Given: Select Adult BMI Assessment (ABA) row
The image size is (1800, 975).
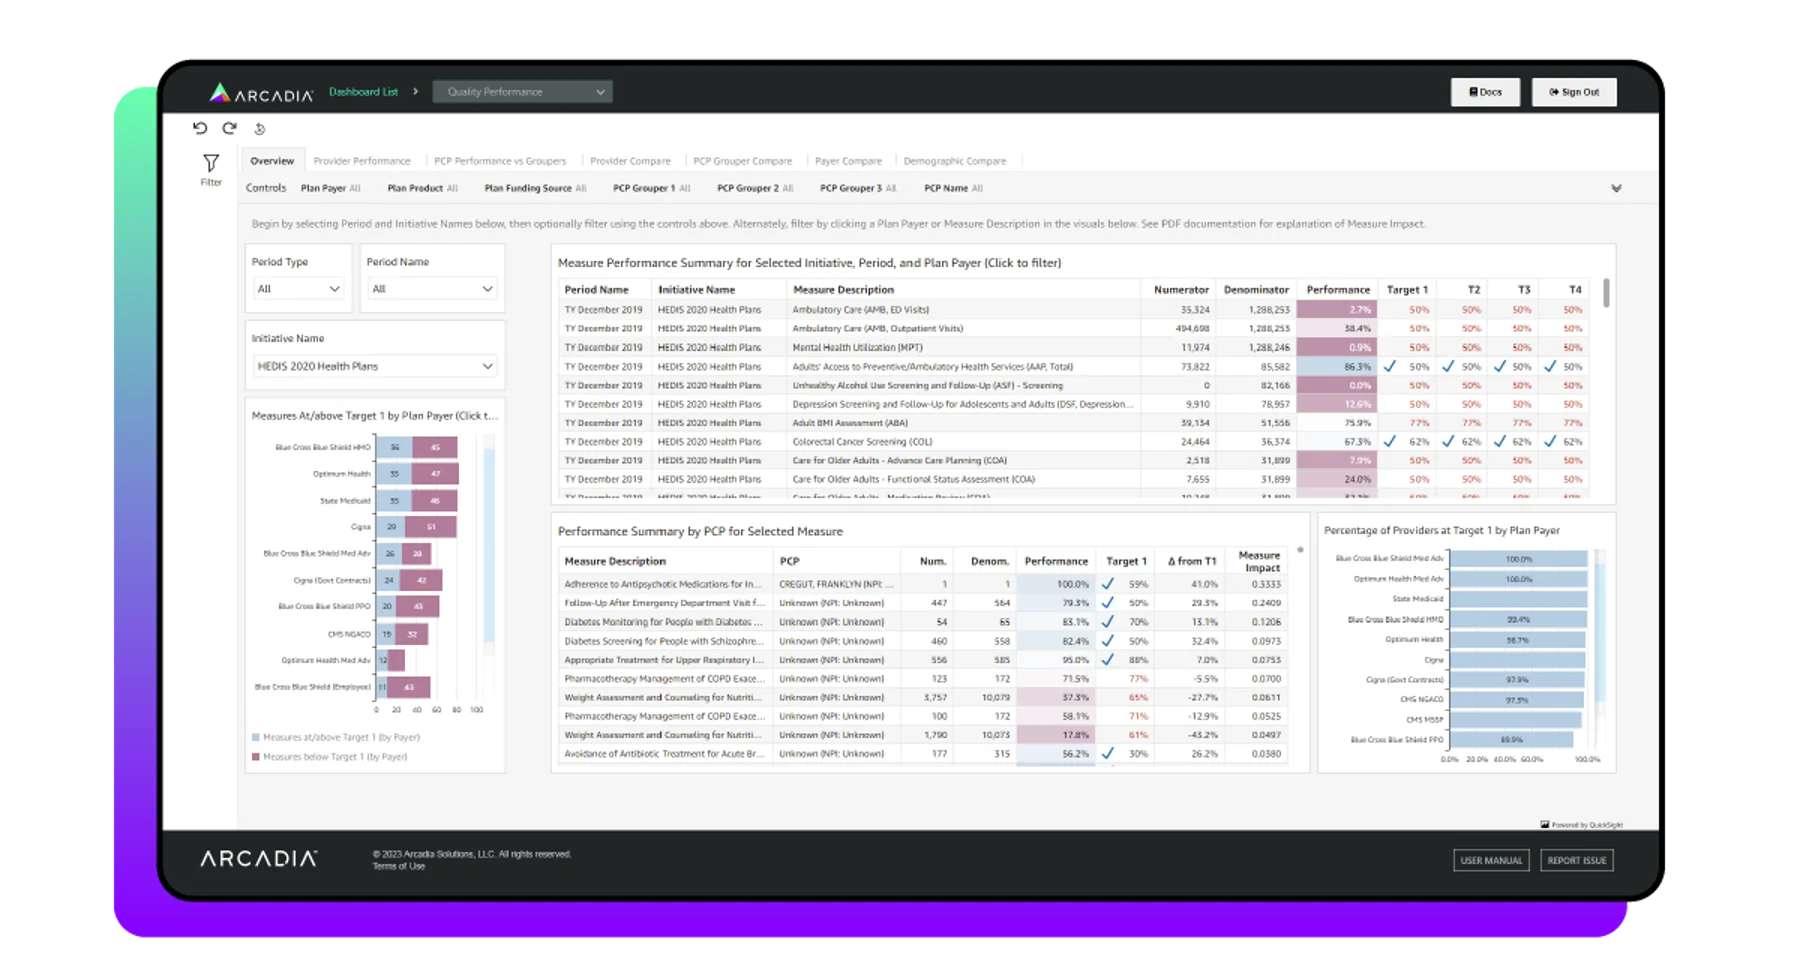Looking at the screenshot, I should (x=1073, y=423).
